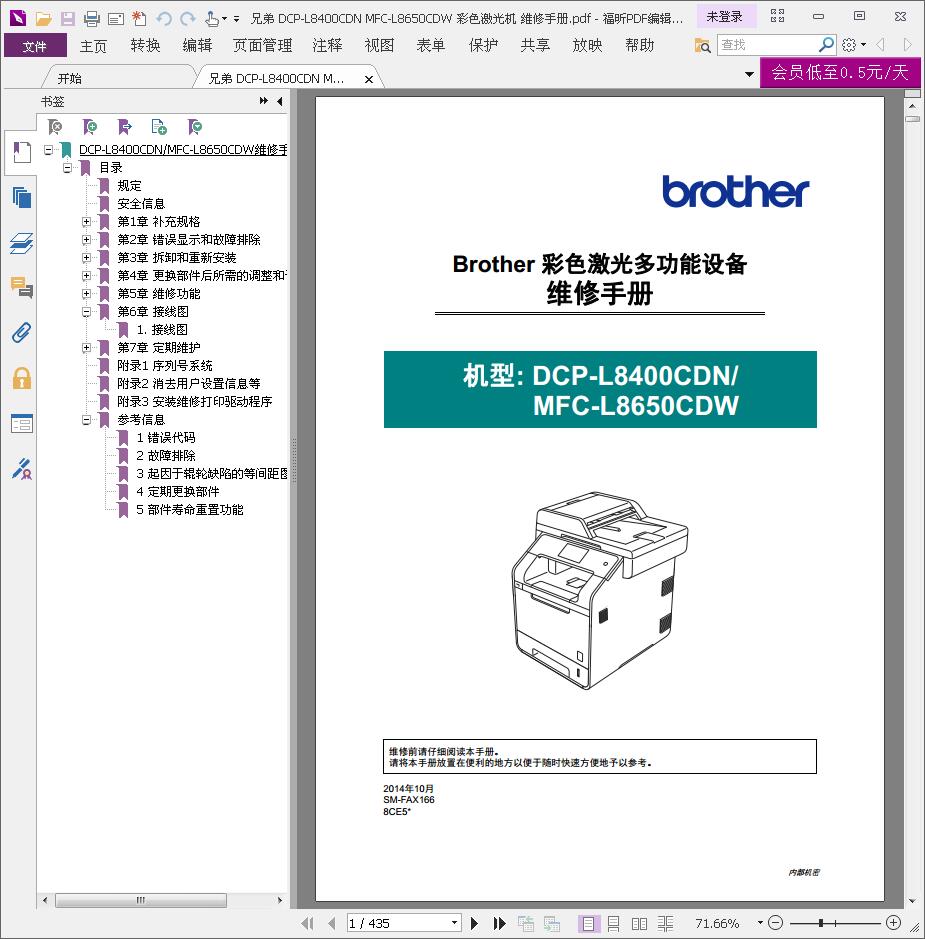Click the magnifier search icon
925x939 pixels.
826,44
